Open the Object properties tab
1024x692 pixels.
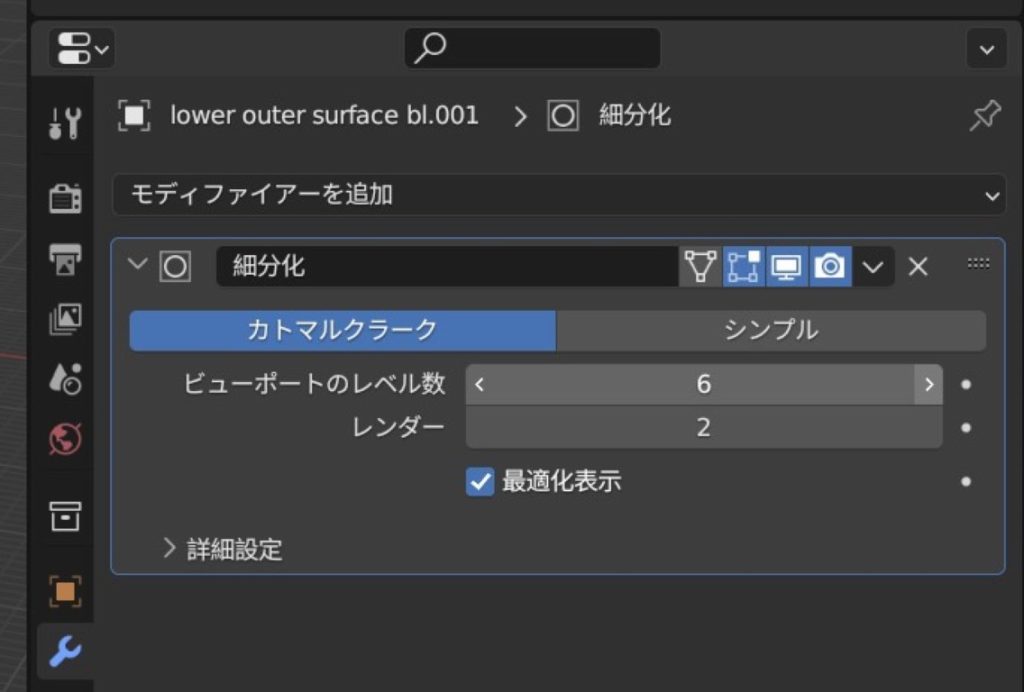[65, 591]
